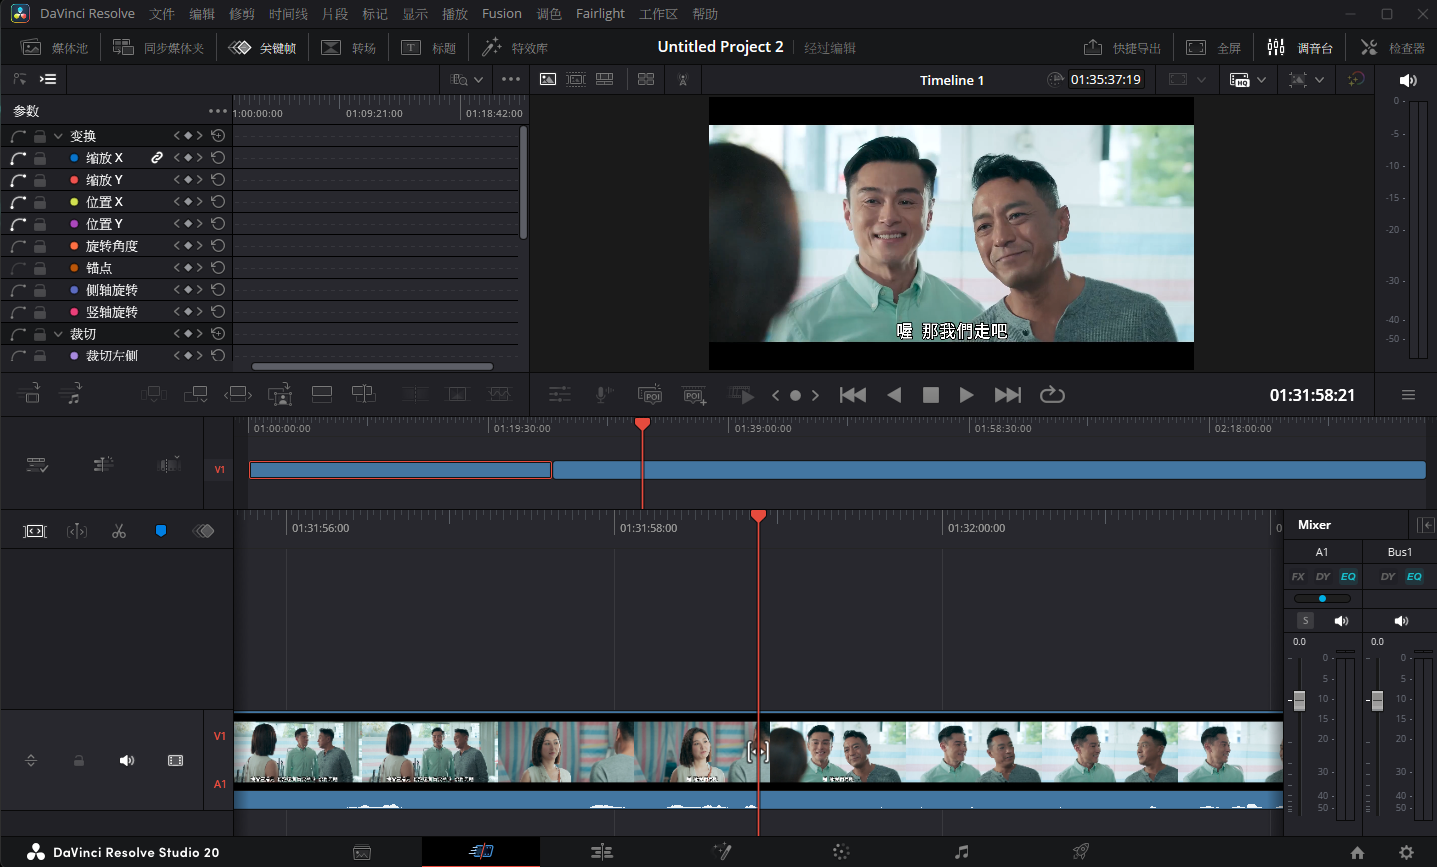Open the 特效库 effects library

click(515, 47)
